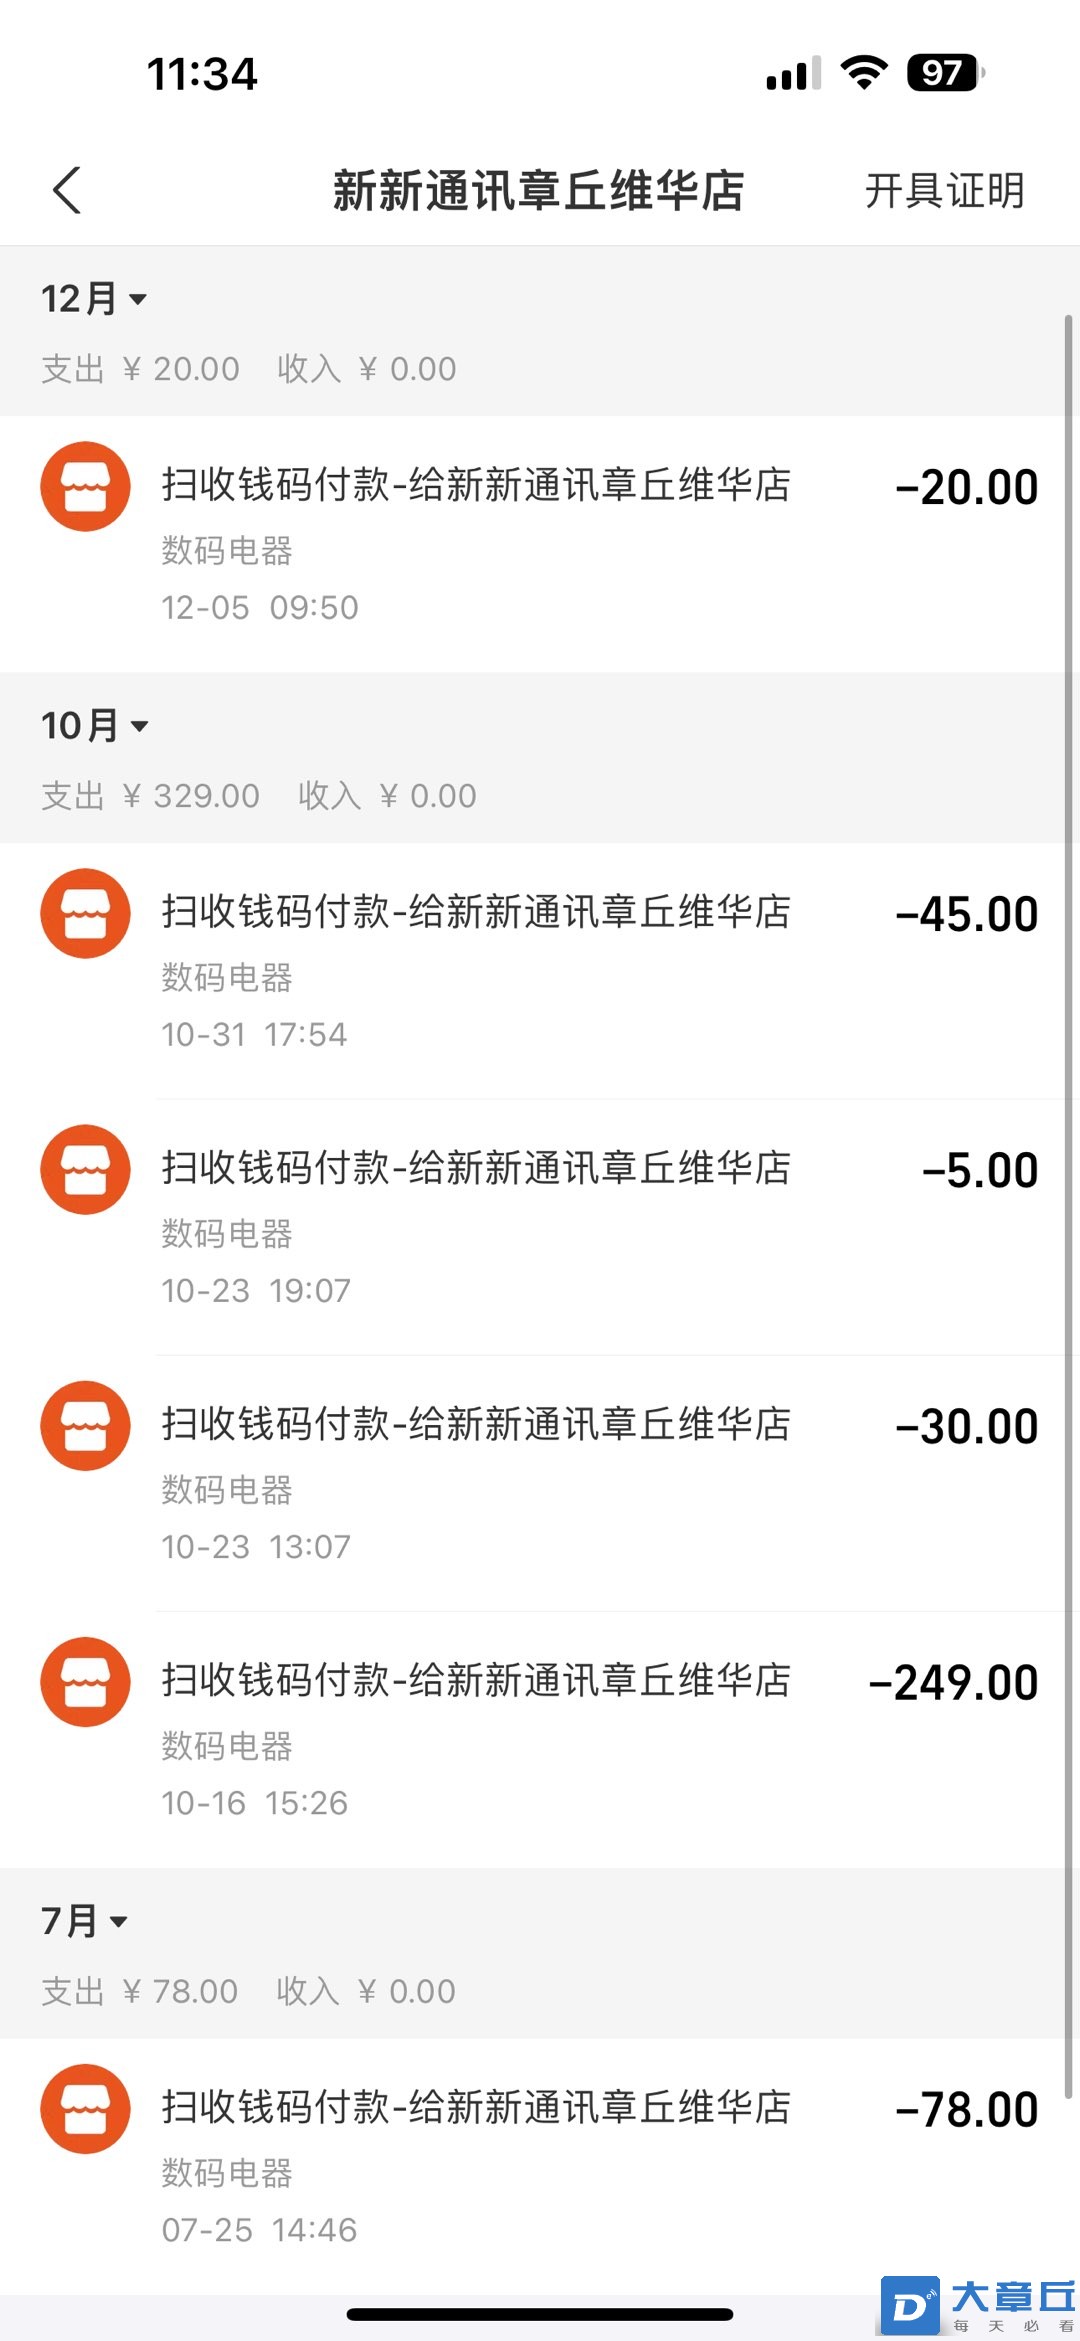Open the -5.00 payment record
Viewport: 1080px width, 2341px height.
[x=540, y=1227]
